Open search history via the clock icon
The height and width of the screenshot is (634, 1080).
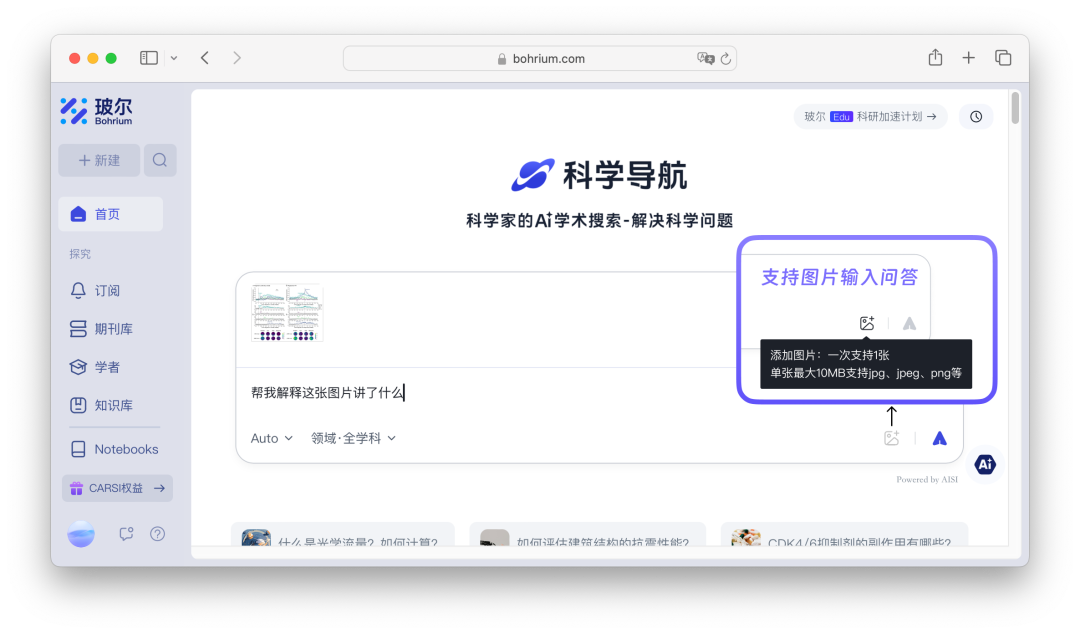tap(975, 116)
